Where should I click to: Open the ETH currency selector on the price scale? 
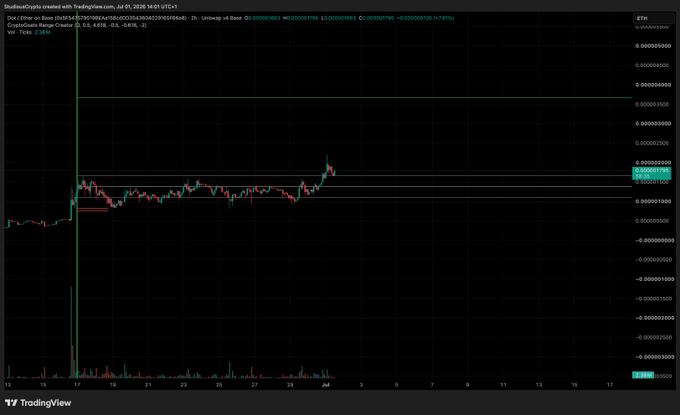coord(654,18)
